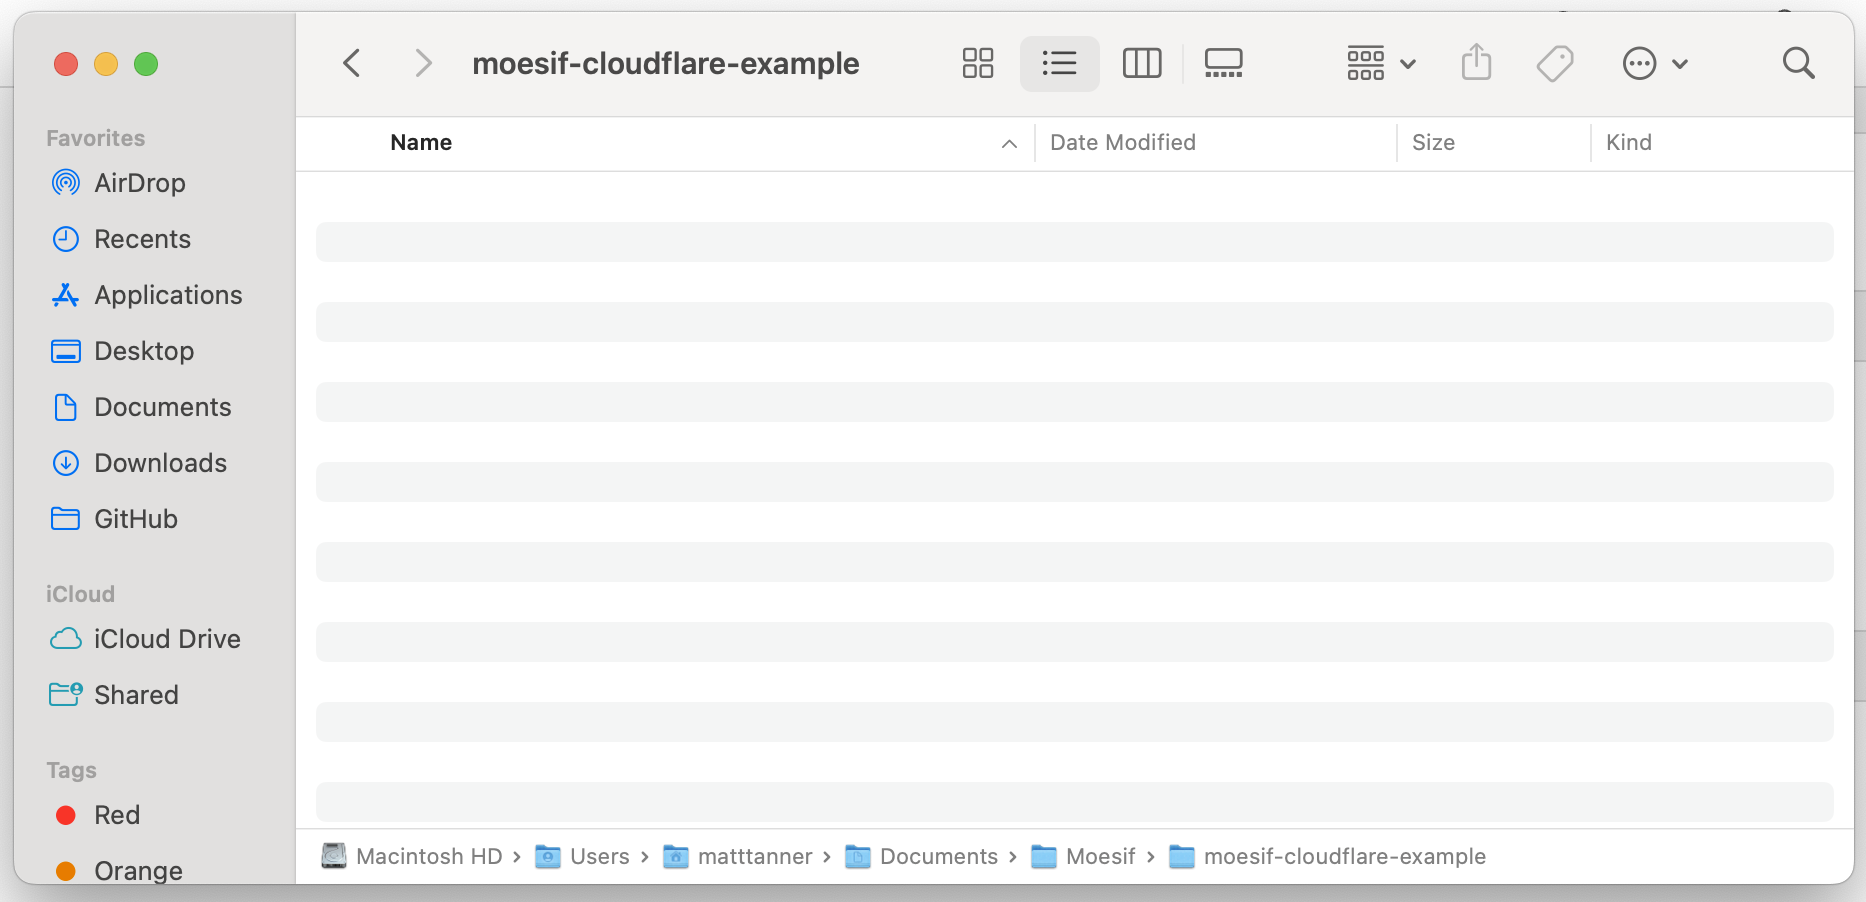Image resolution: width=1866 pixels, height=902 pixels.
Task: Sort files by Size column
Action: click(1434, 142)
